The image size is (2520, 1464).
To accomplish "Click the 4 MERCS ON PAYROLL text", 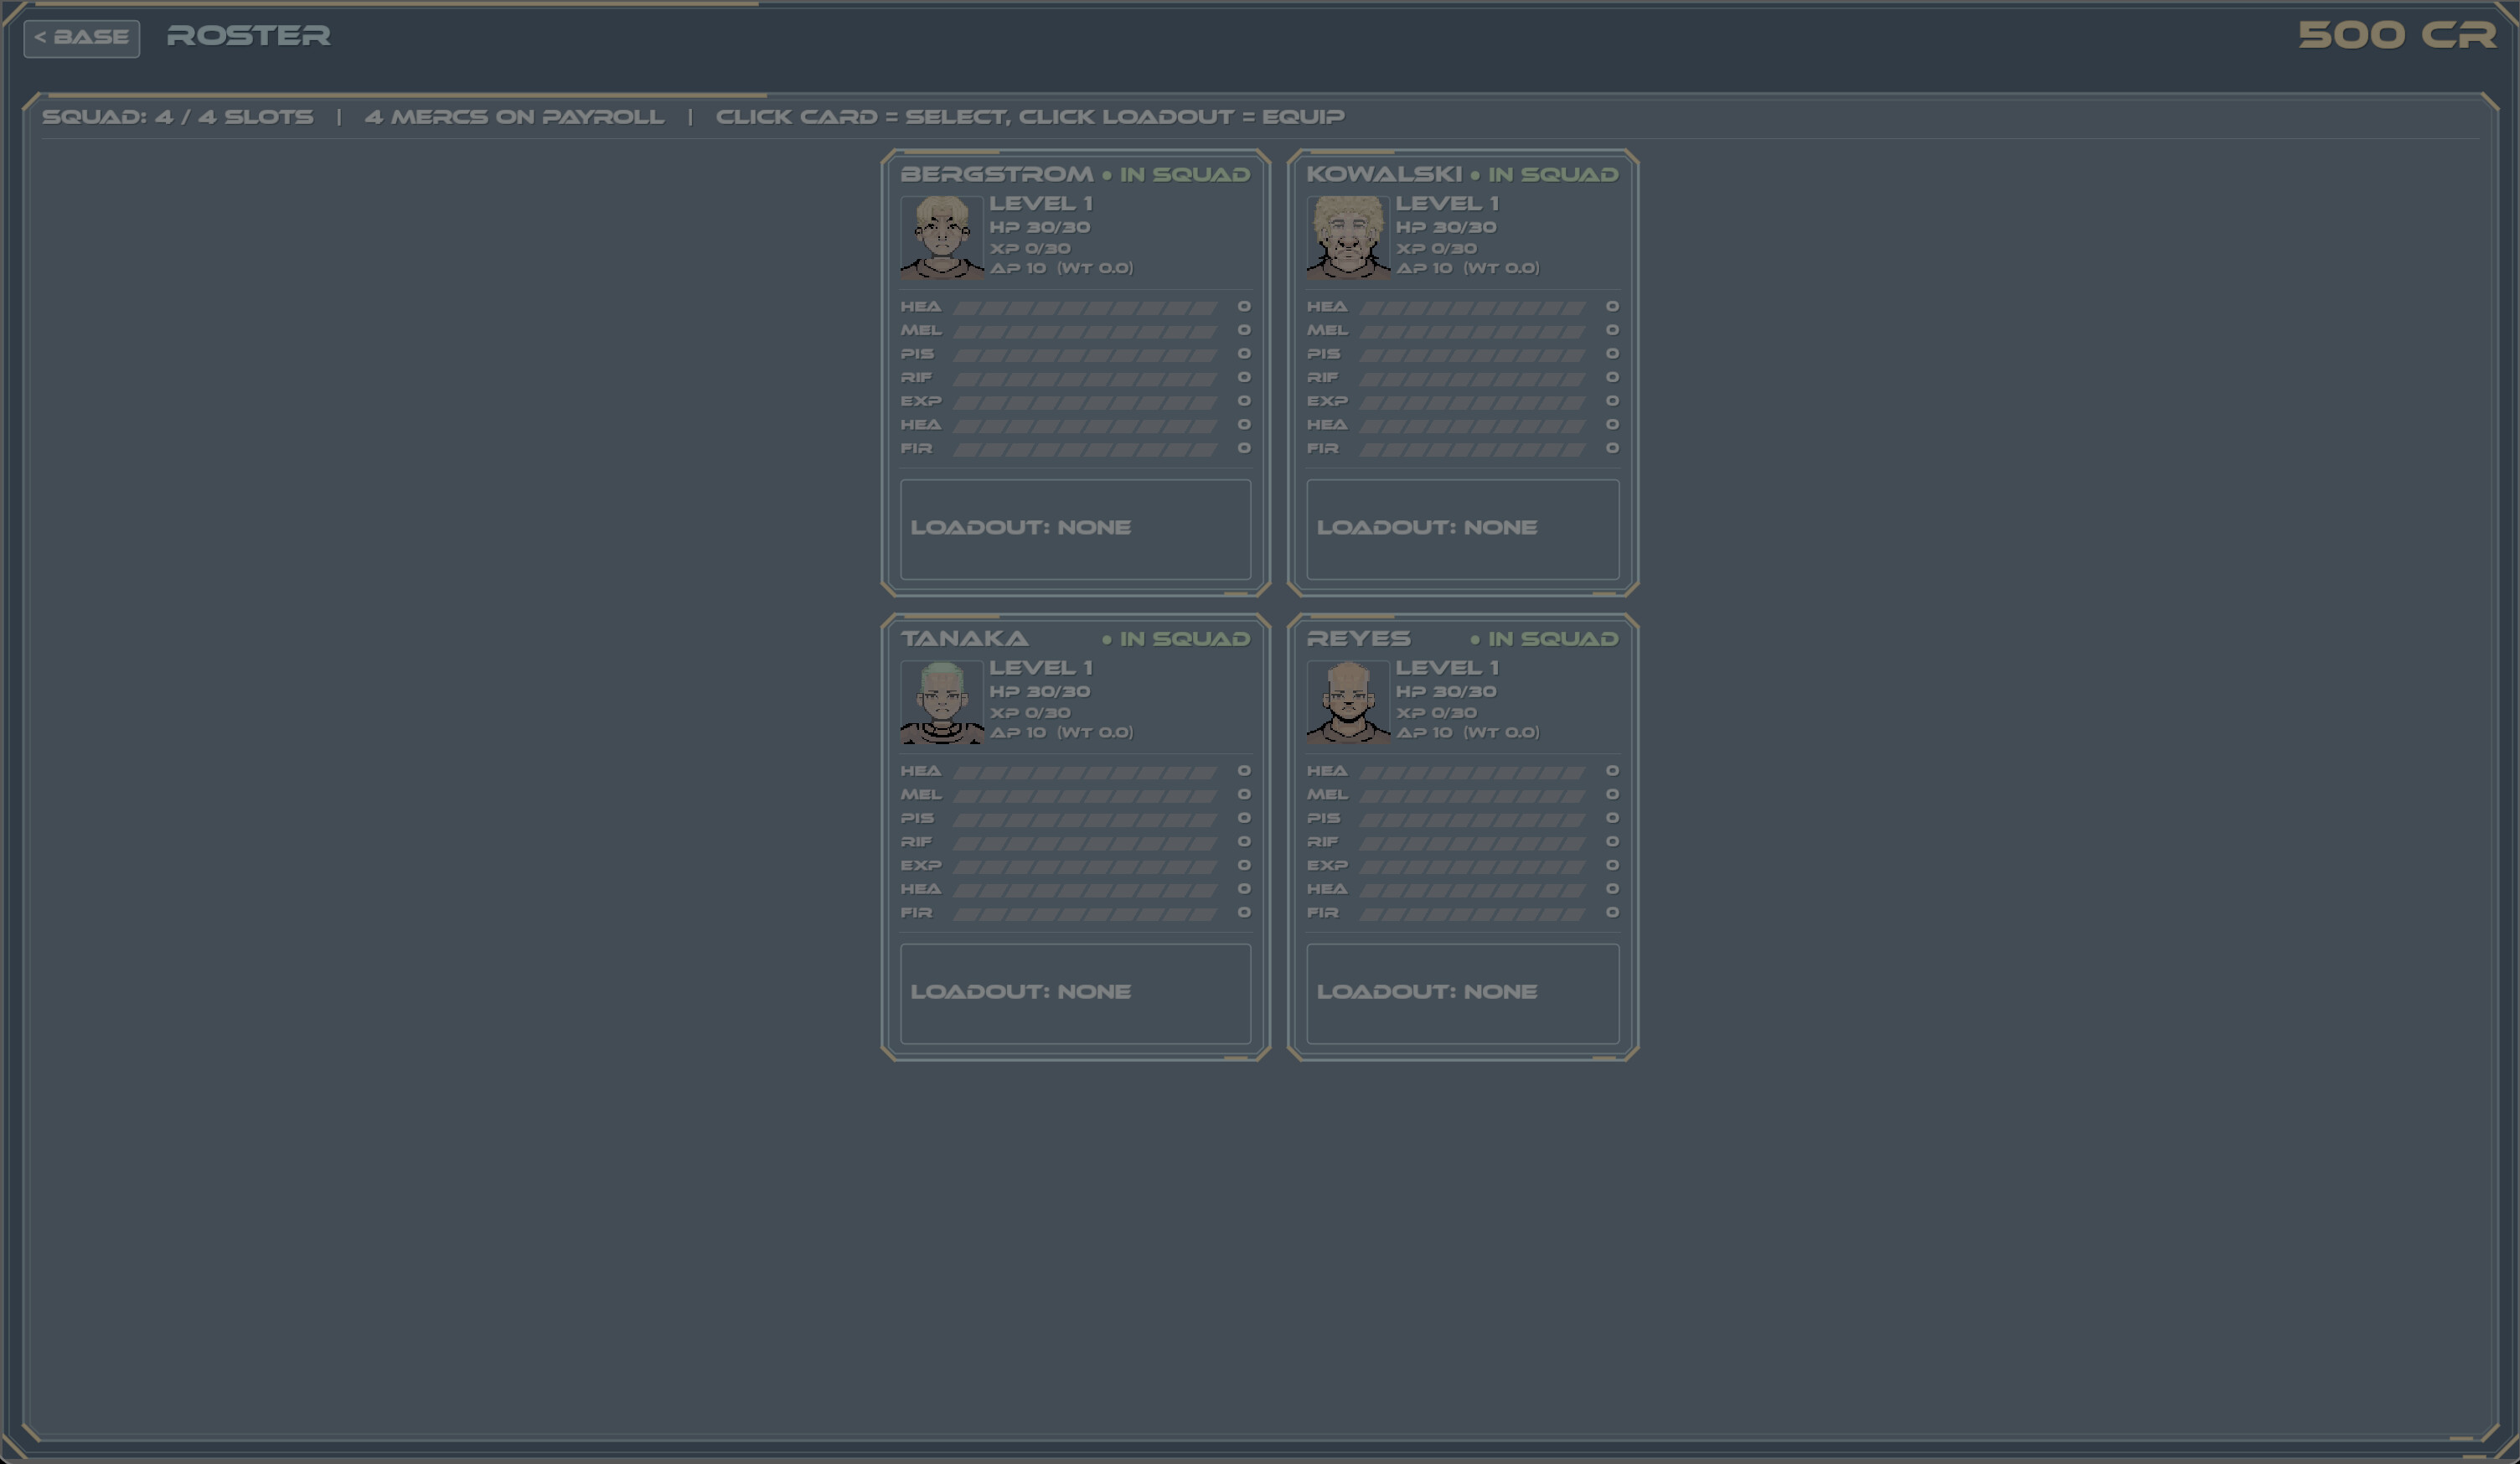I will 514,117.
